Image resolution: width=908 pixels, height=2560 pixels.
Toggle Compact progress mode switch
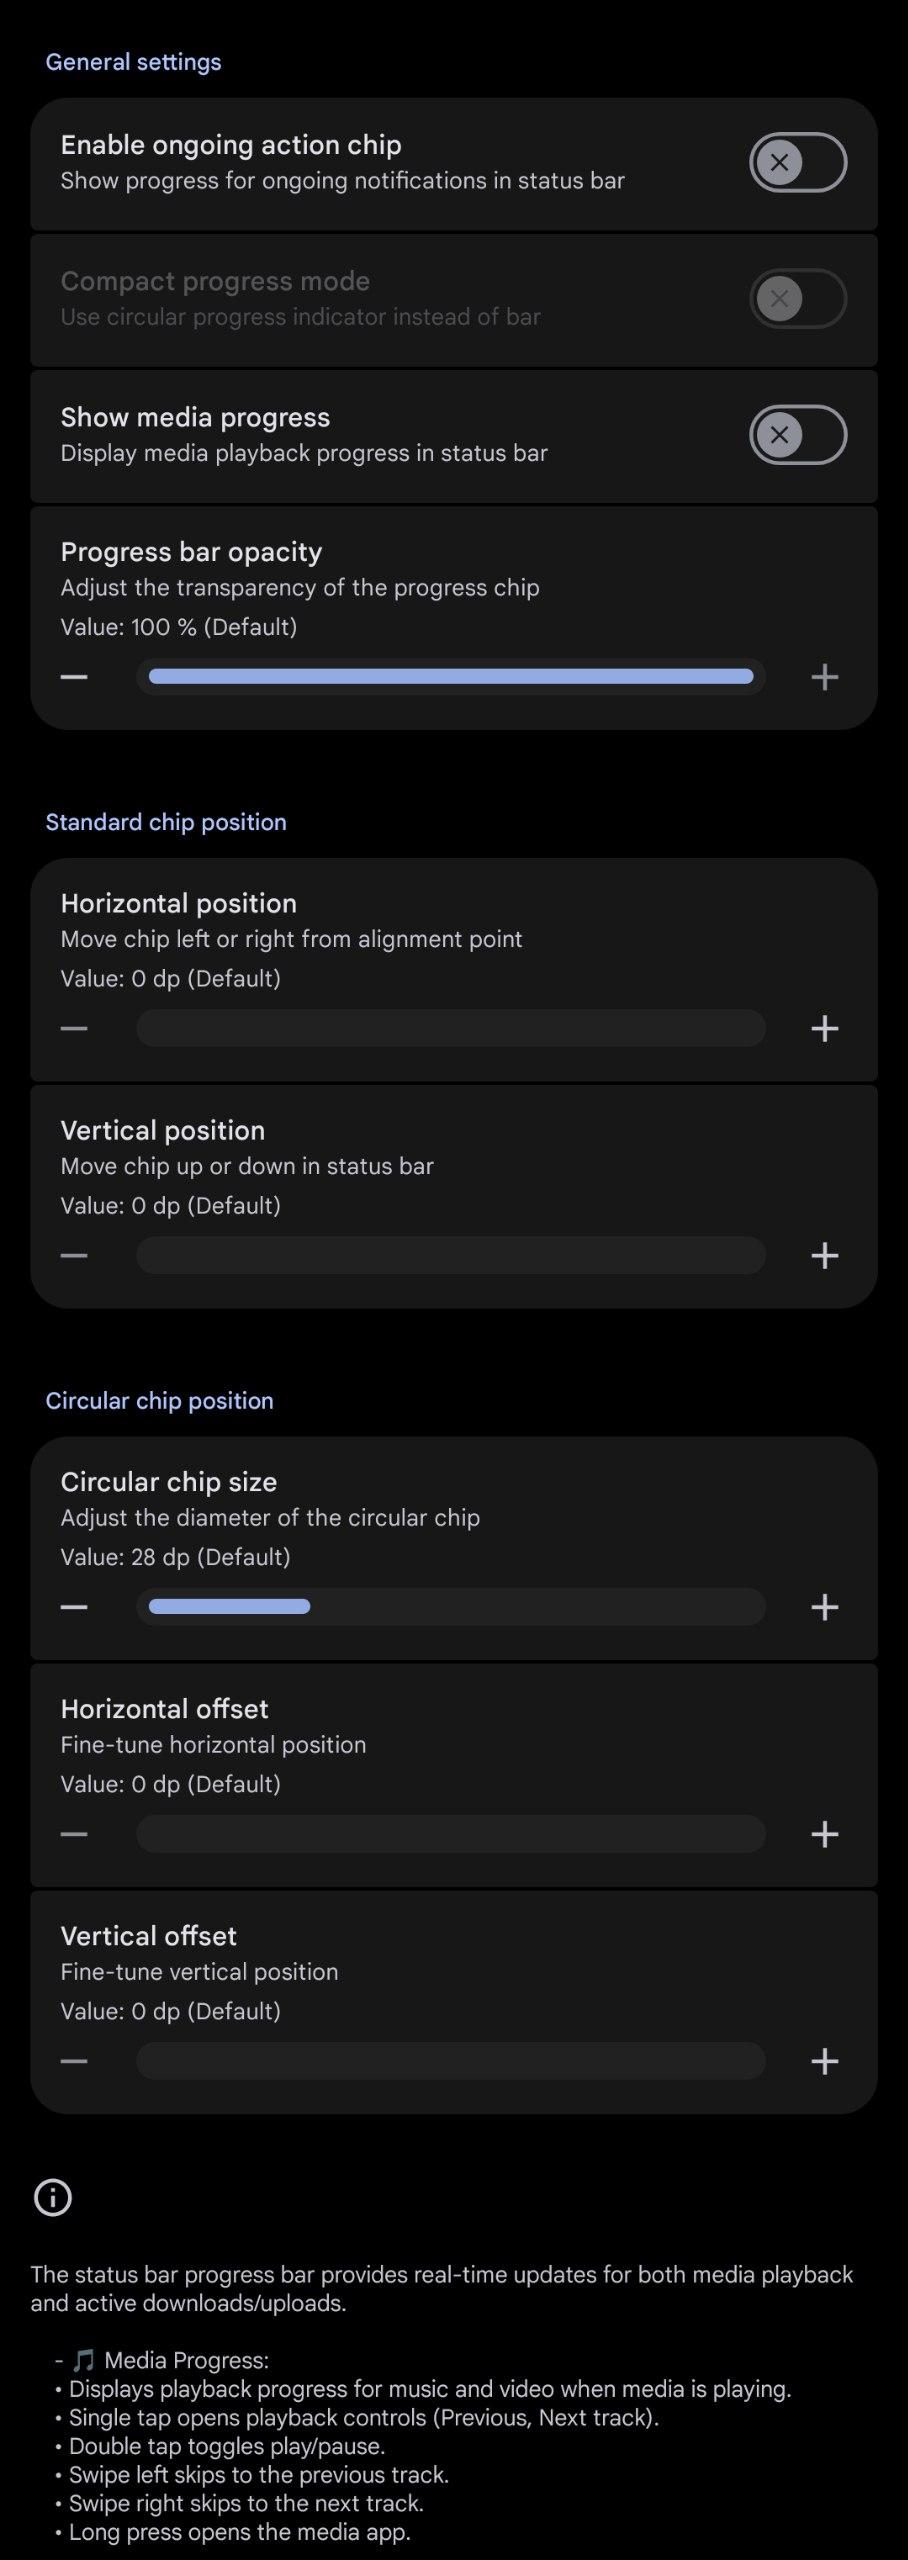797,298
